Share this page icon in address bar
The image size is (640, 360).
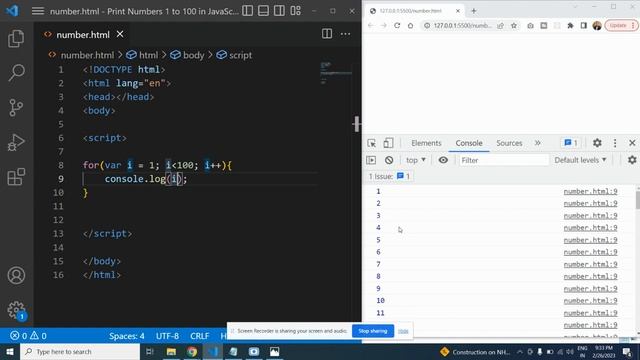(x=500, y=25)
